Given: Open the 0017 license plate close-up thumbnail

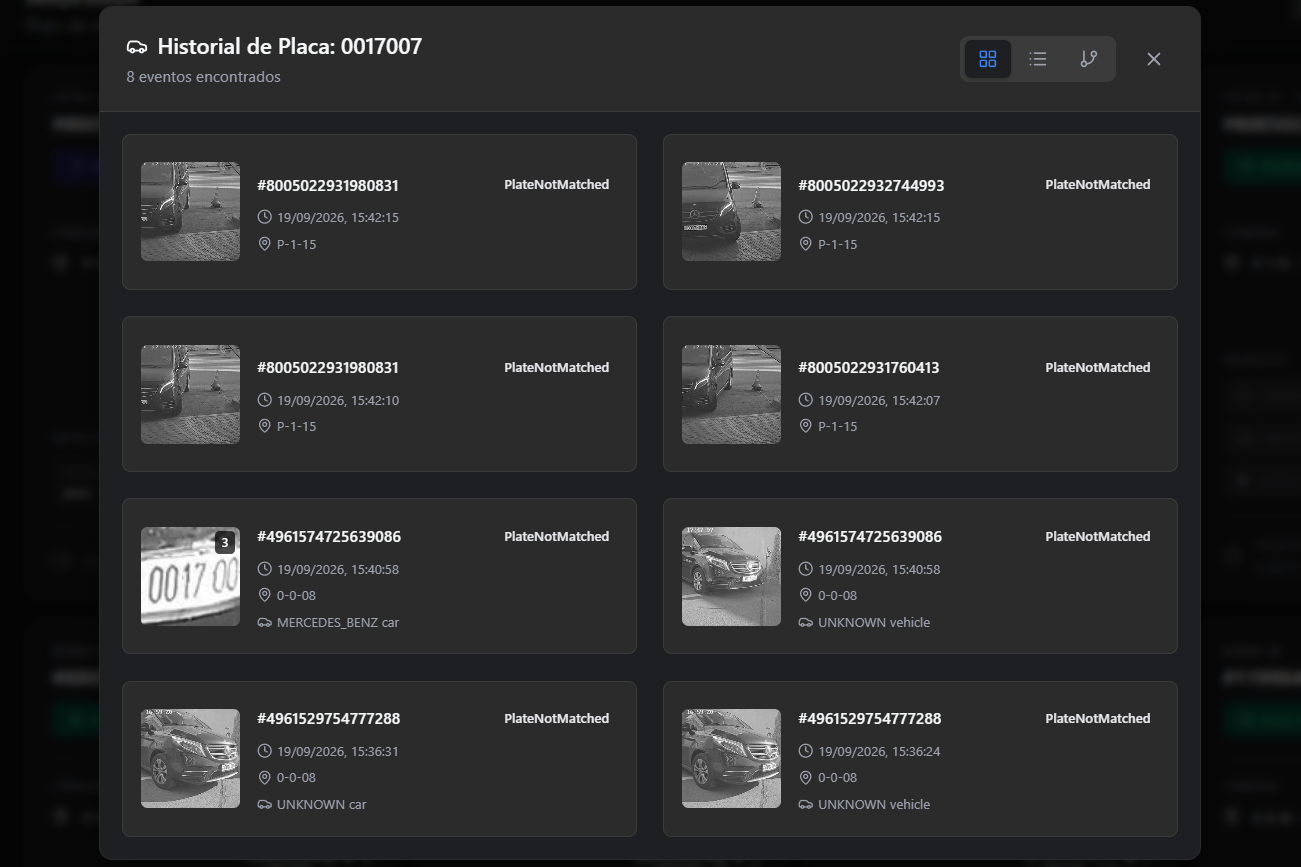Looking at the screenshot, I should point(190,576).
